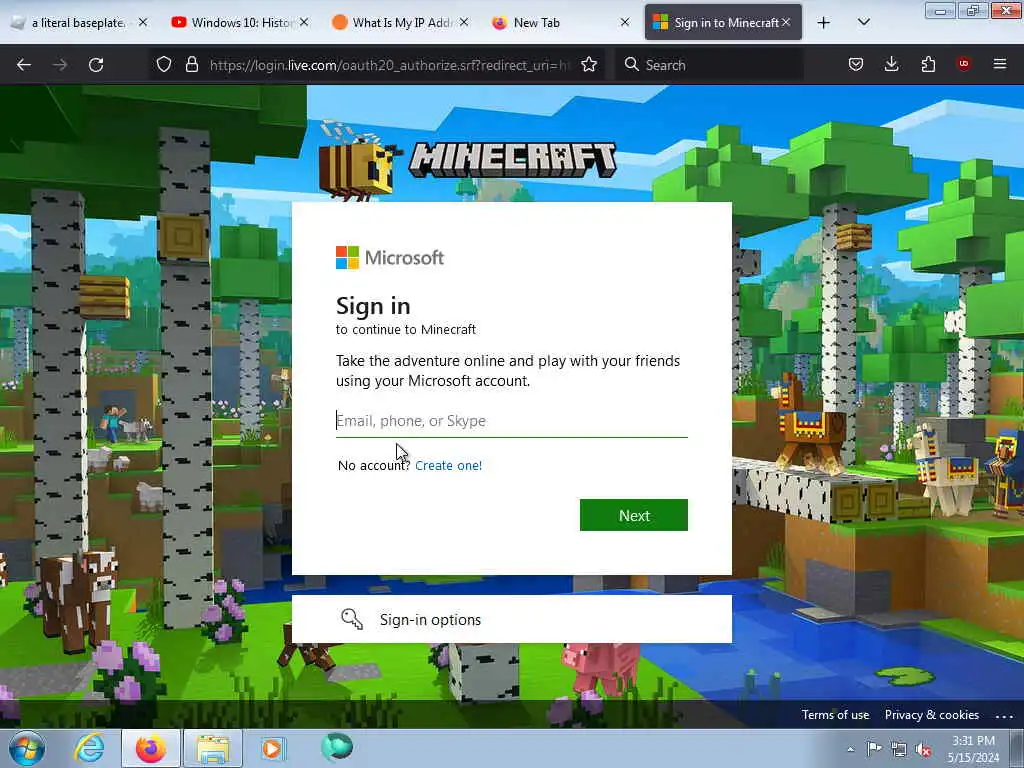
Task: Open Windows Media Player from the taskbar
Action: tap(273, 748)
